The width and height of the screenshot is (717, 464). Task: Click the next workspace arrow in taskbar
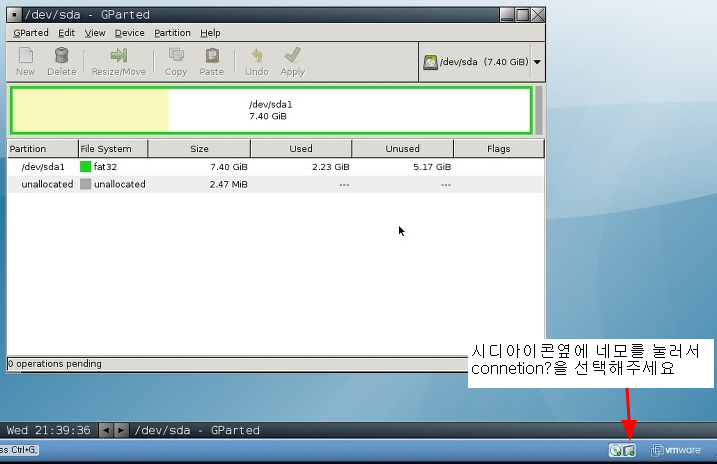tap(121, 430)
